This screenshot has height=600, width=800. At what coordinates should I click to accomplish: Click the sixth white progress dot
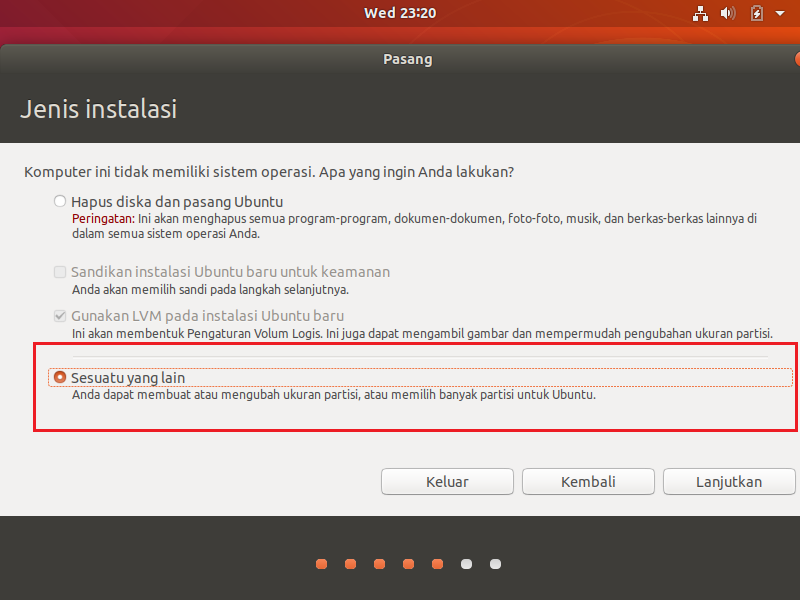point(466,564)
